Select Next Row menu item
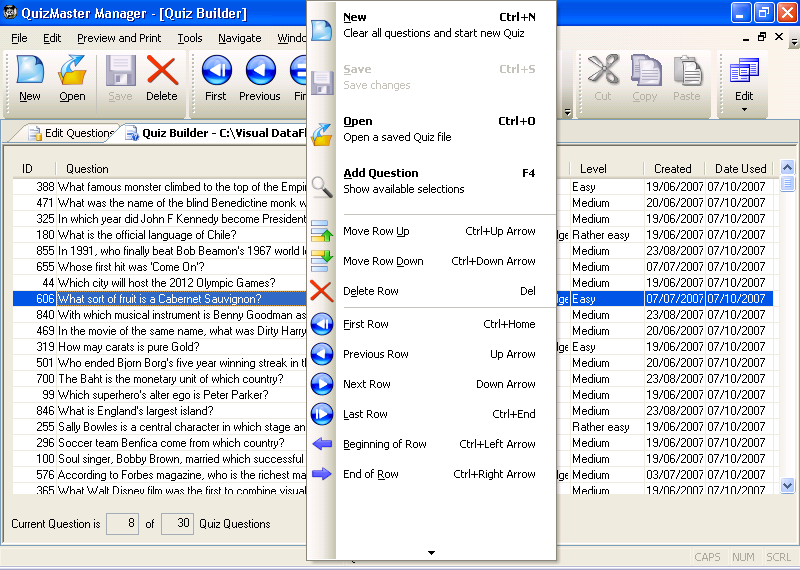 point(439,384)
